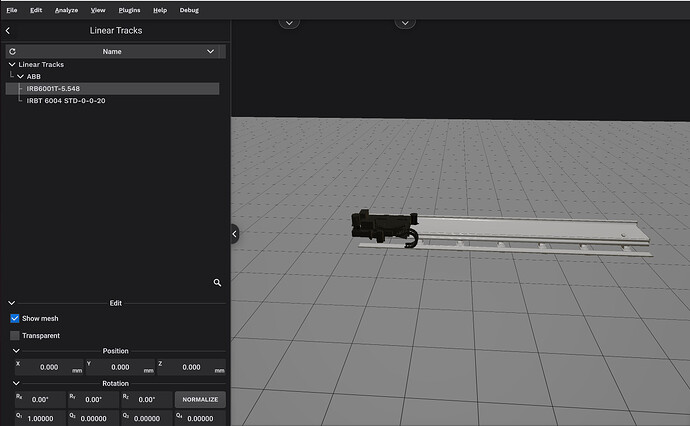Click the left chevron pull-down at viewport top
The height and width of the screenshot is (426, 690).
[289, 22]
